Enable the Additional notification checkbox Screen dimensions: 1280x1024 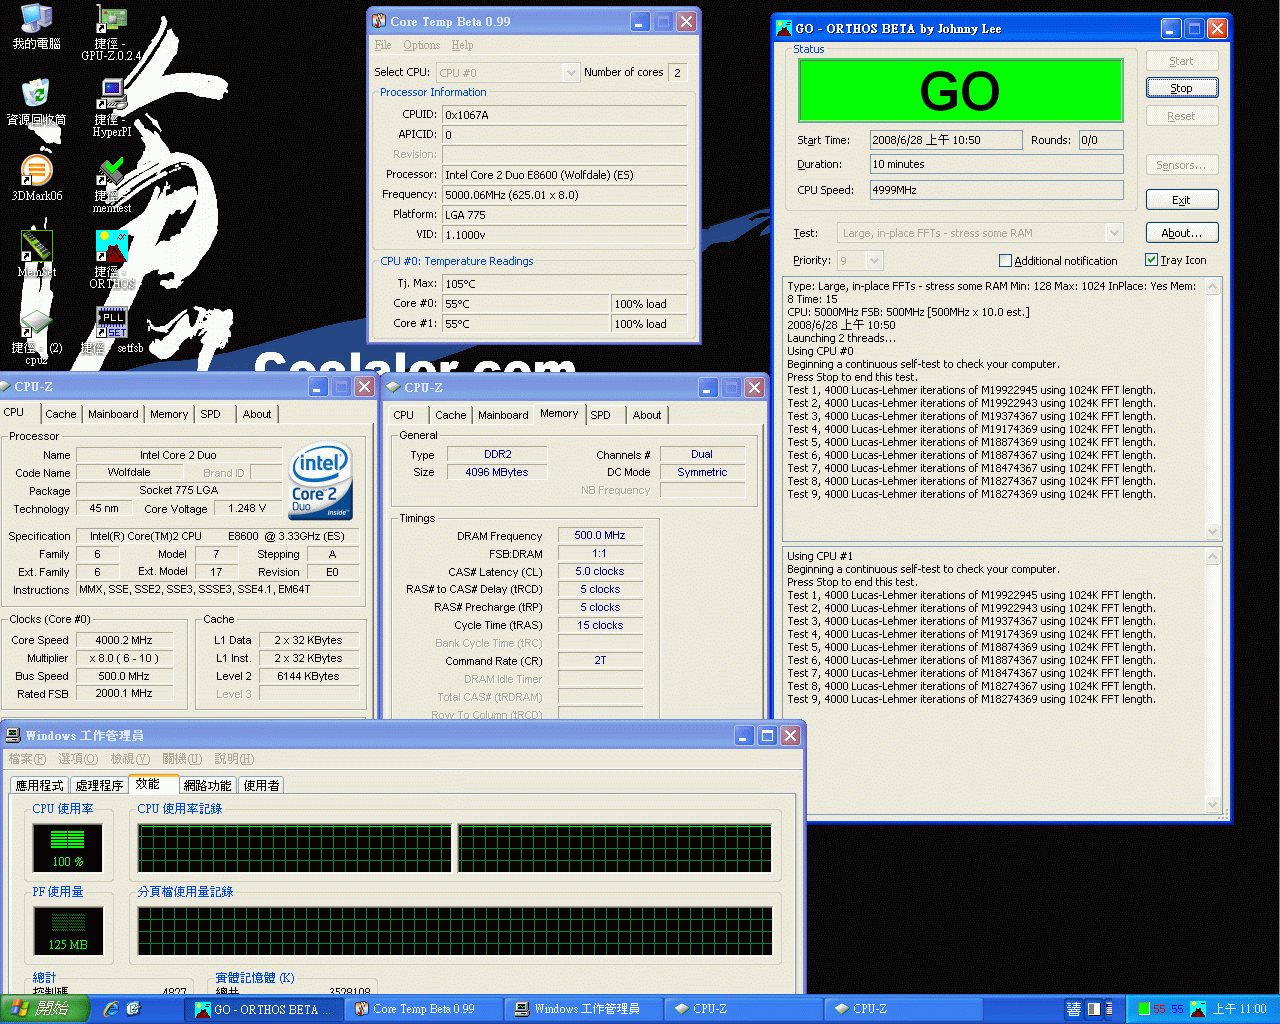1006,261
